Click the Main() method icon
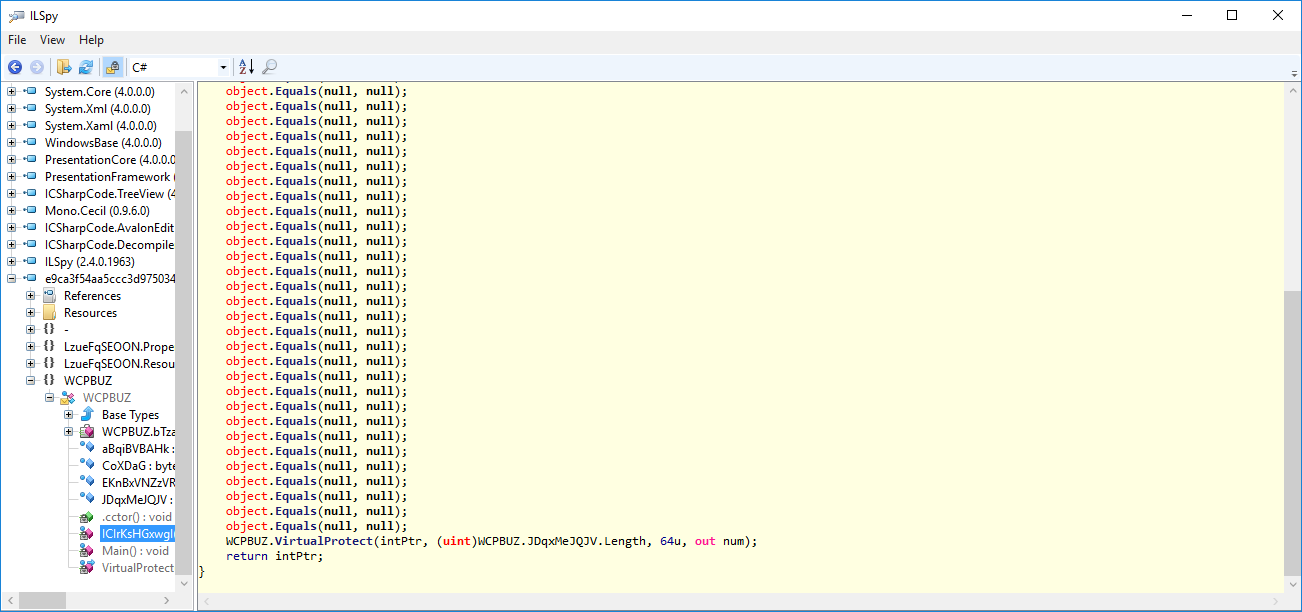The height and width of the screenshot is (612, 1302). [87, 551]
